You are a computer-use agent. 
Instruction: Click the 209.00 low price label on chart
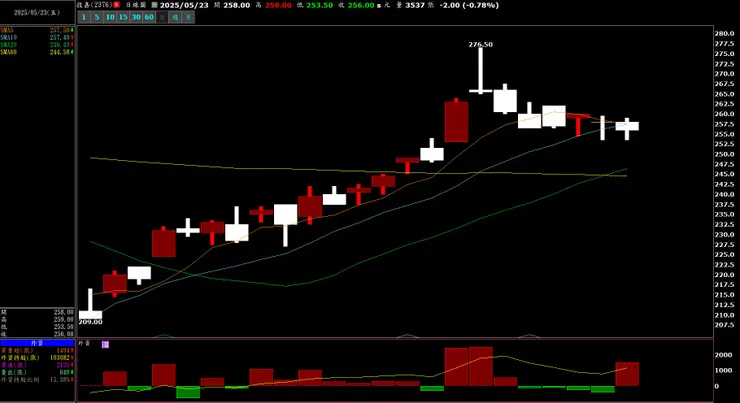coord(90,322)
